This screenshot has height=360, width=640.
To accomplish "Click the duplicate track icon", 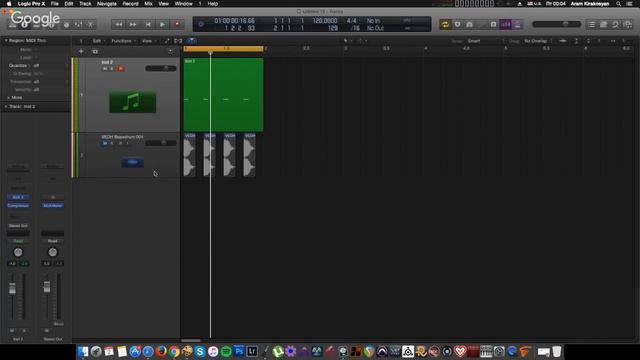I will (x=95, y=51).
